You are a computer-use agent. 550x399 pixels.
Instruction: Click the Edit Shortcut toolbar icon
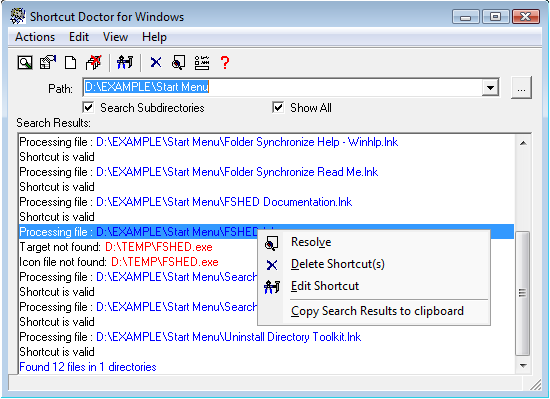point(125,62)
